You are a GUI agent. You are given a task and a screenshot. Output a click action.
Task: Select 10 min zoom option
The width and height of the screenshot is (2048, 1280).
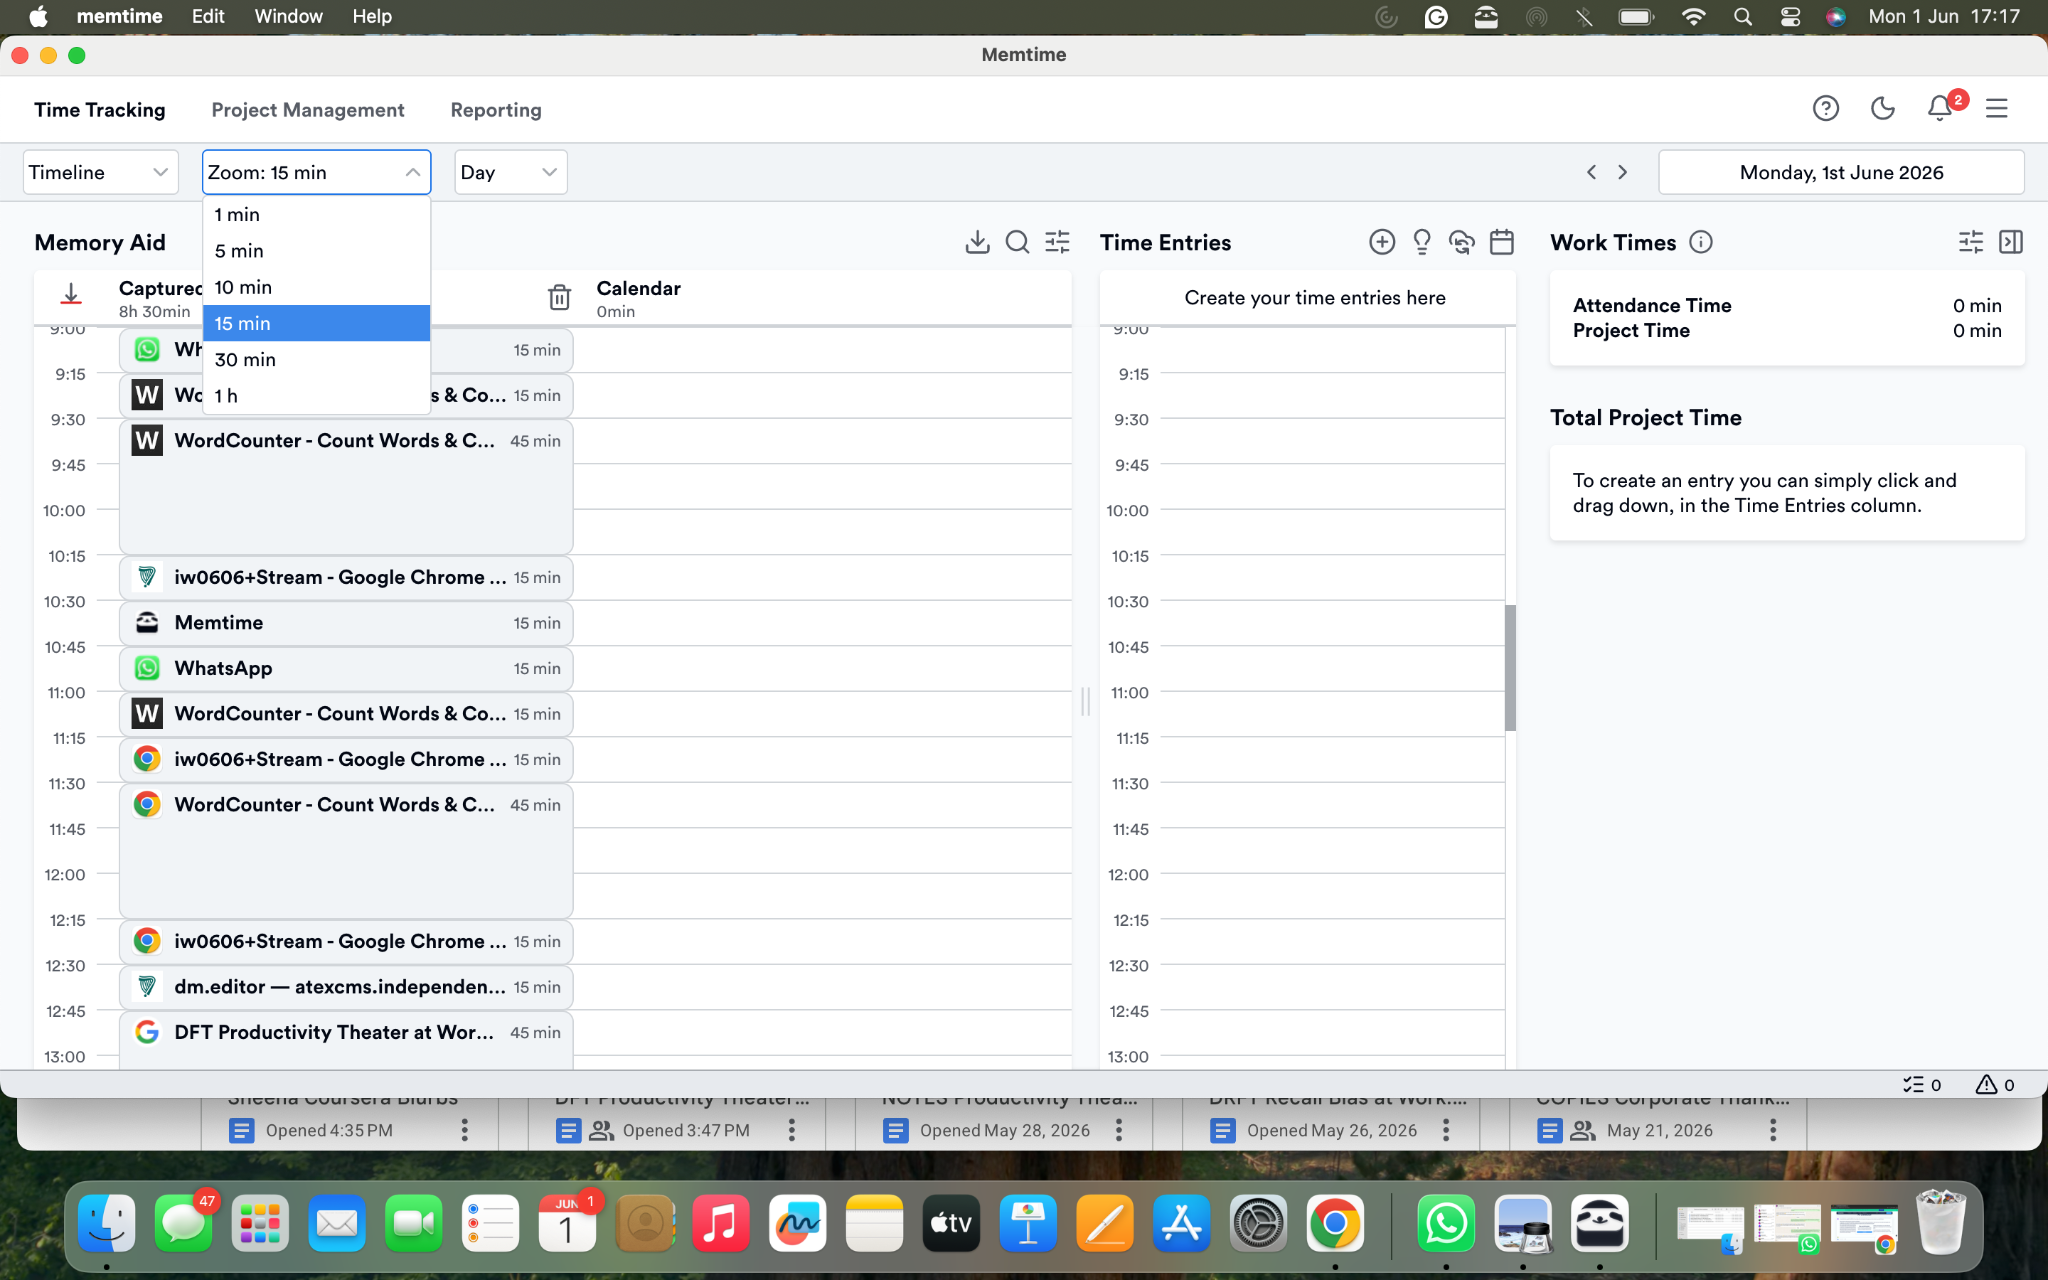coord(316,287)
